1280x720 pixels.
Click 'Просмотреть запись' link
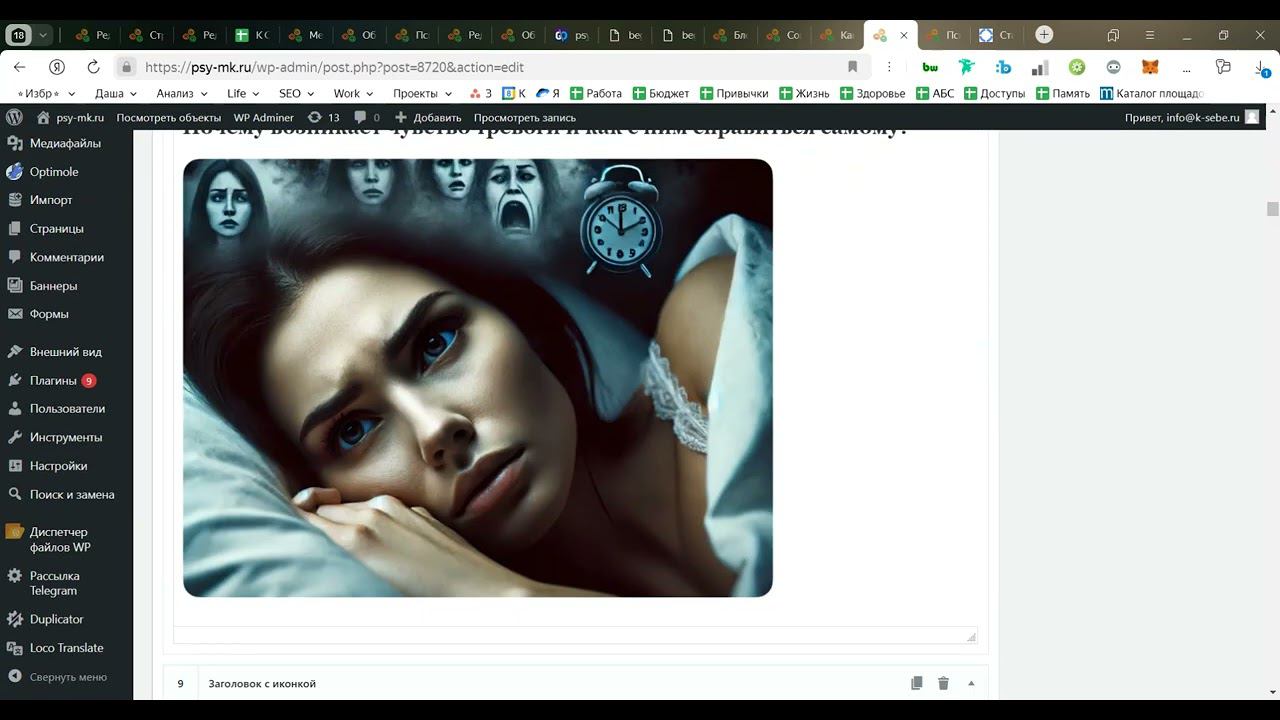point(524,117)
